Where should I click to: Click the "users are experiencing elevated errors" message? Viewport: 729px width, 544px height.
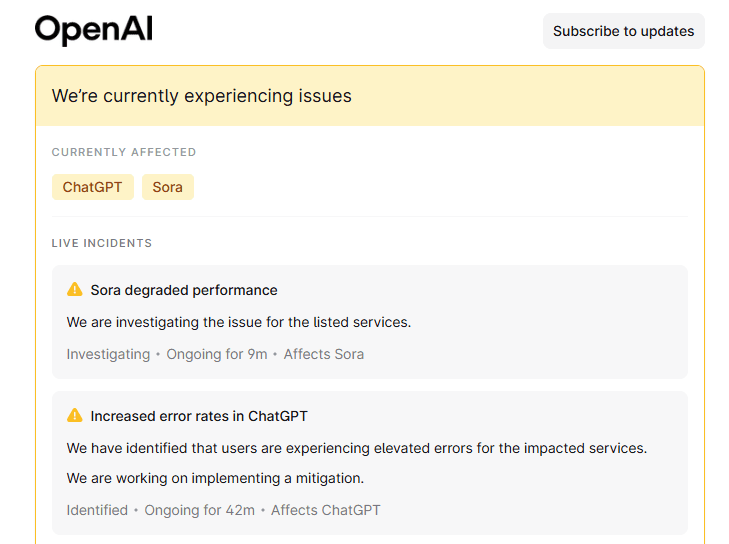coord(357,448)
